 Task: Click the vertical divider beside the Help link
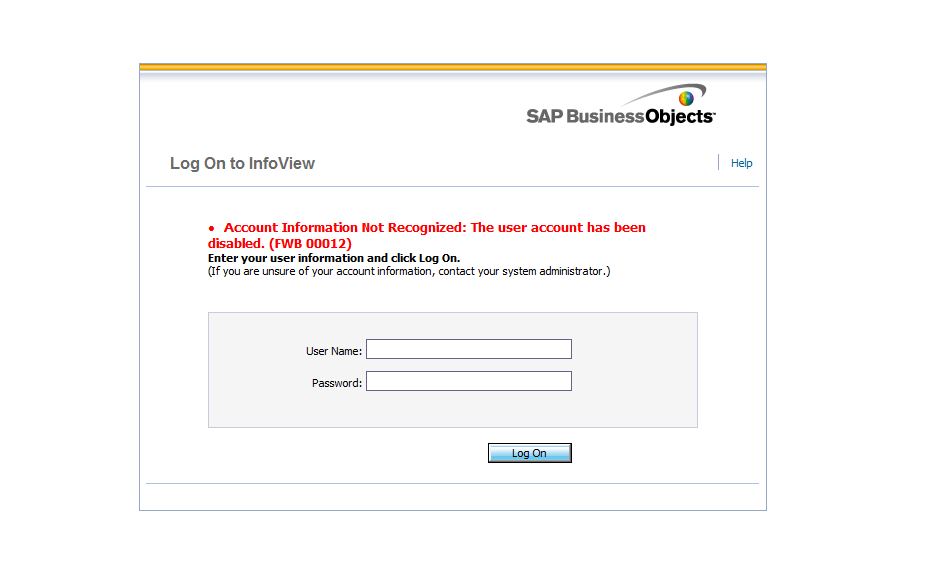719,162
